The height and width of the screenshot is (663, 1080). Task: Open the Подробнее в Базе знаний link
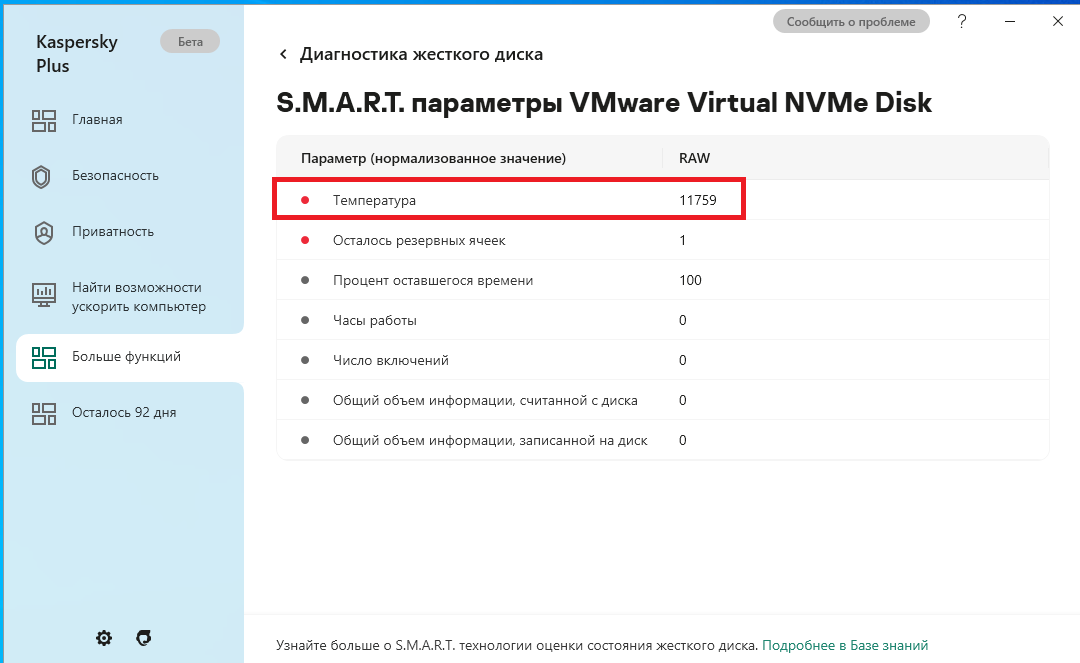[845, 646]
